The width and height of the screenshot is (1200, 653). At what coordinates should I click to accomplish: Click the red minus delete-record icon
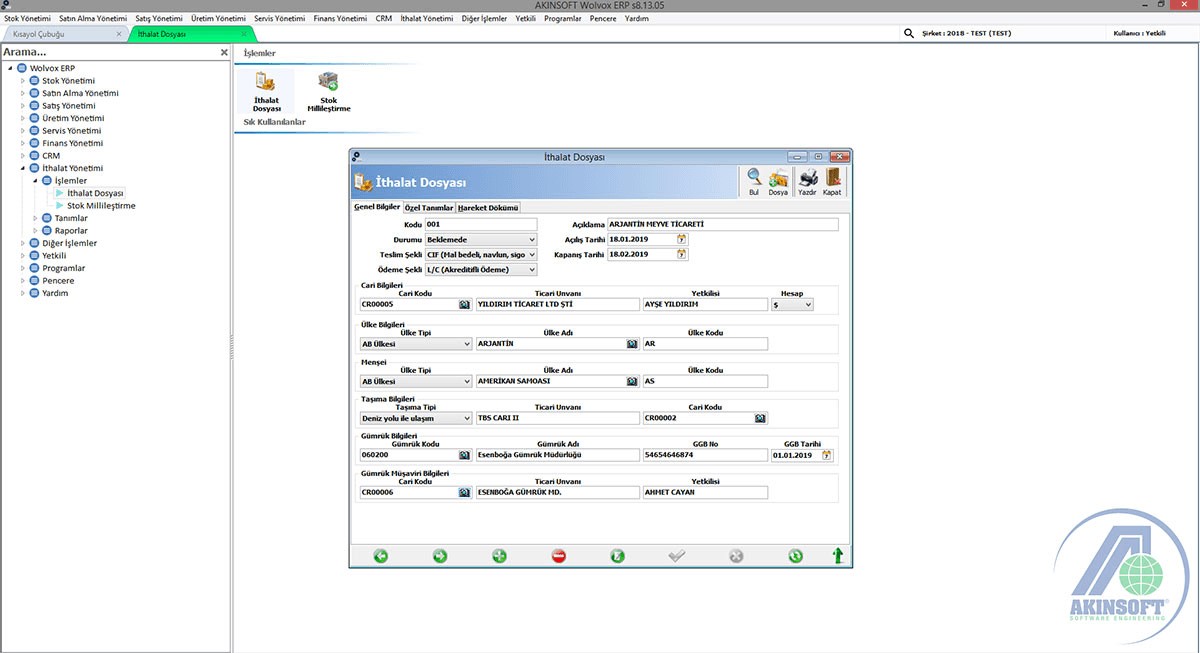coord(559,556)
